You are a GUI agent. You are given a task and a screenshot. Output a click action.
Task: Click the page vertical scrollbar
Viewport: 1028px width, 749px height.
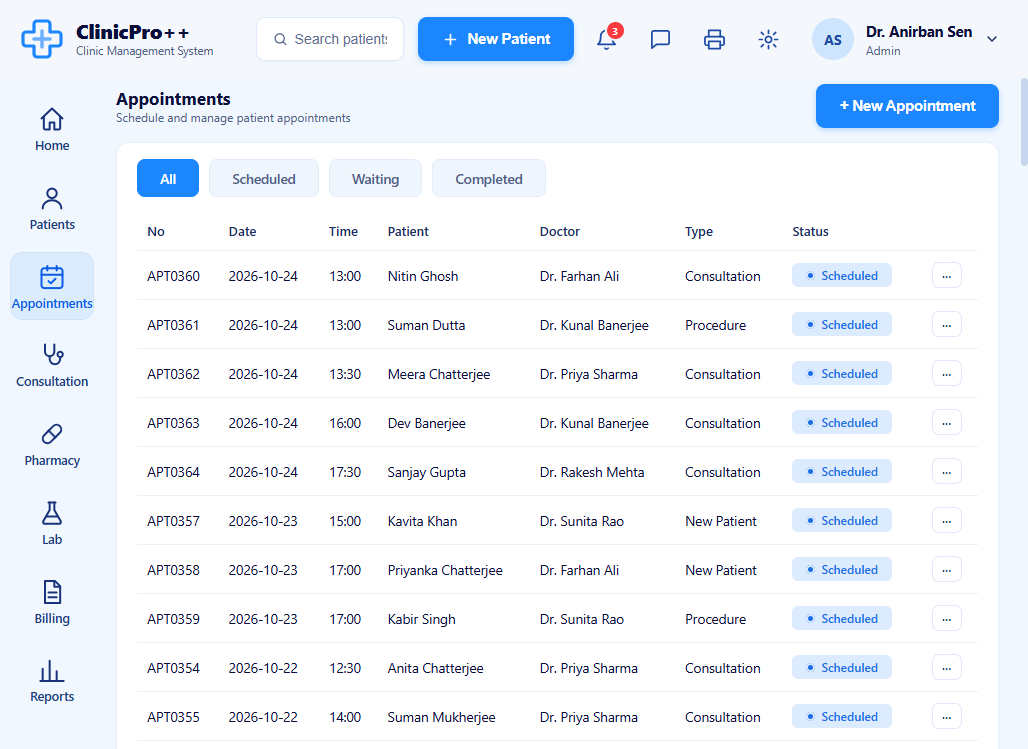pyautogui.click(x=1024, y=122)
